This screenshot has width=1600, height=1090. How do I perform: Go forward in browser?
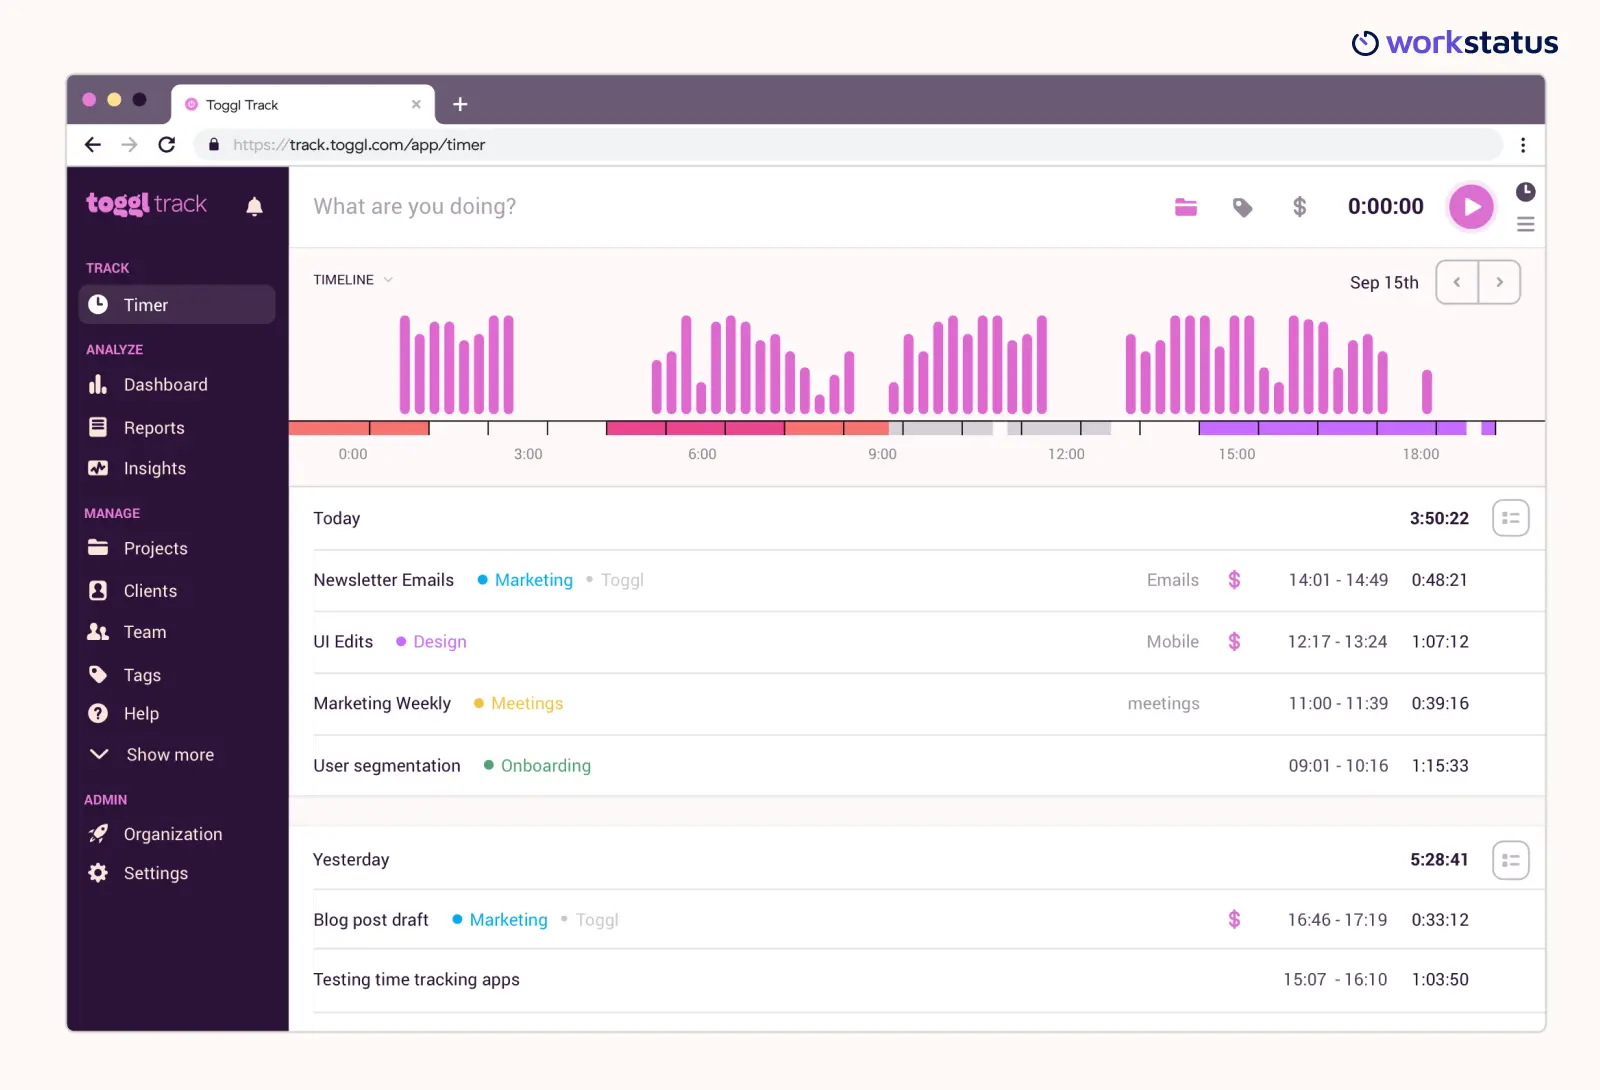click(x=129, y=145)
